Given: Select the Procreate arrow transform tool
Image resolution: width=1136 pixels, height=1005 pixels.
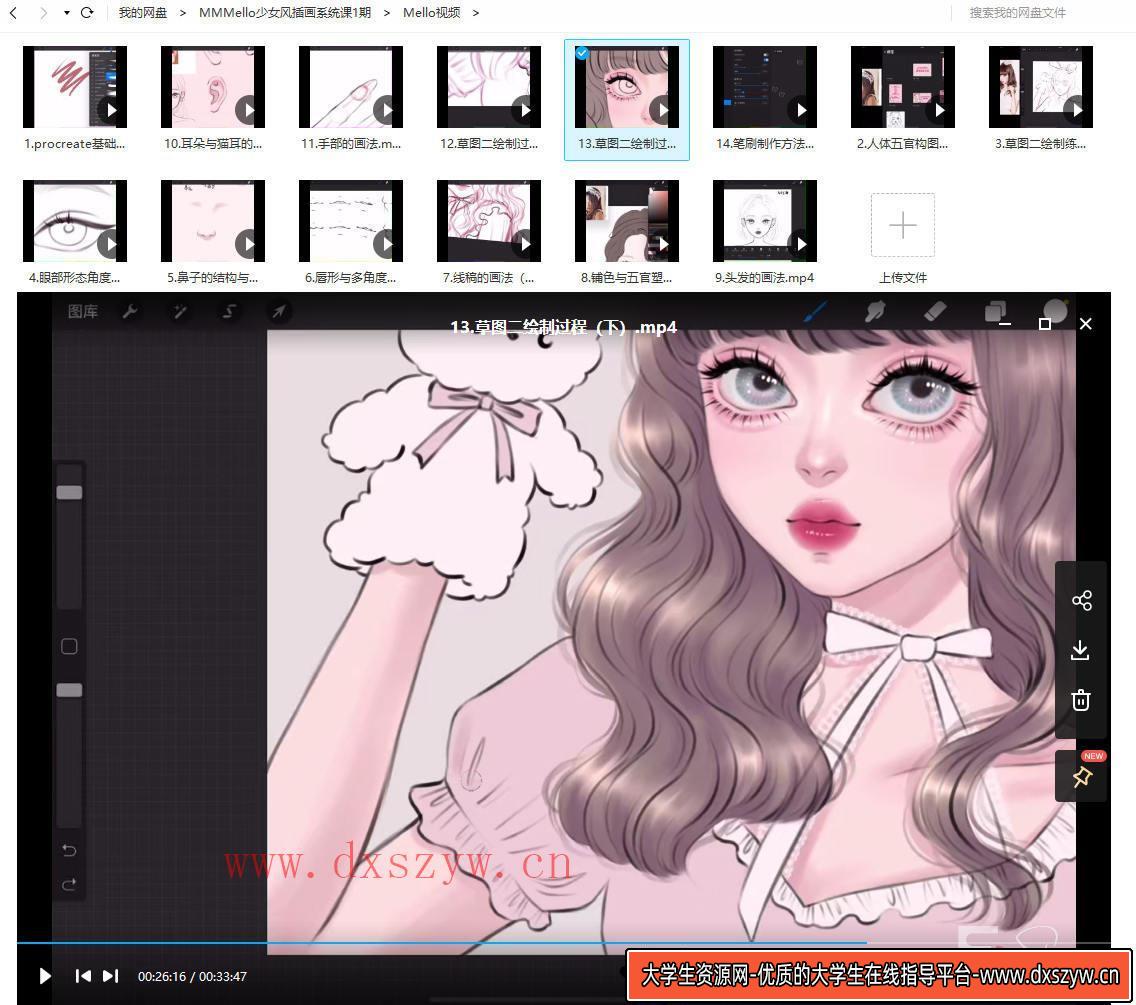Looking at the screenshot, I should click(278, 312).
